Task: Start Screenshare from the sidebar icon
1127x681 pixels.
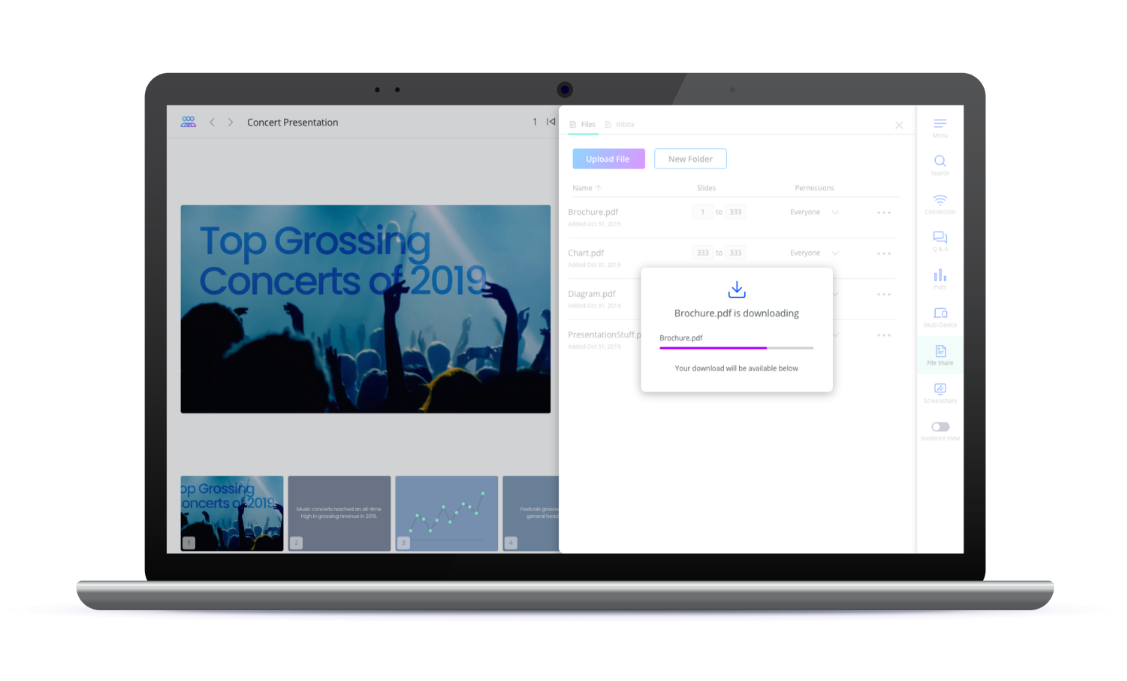Action: click(x=940, y=389)
